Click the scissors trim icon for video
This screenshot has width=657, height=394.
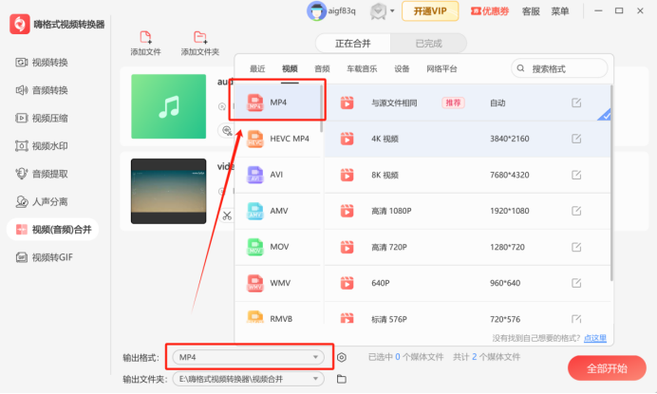coord(227,216)
